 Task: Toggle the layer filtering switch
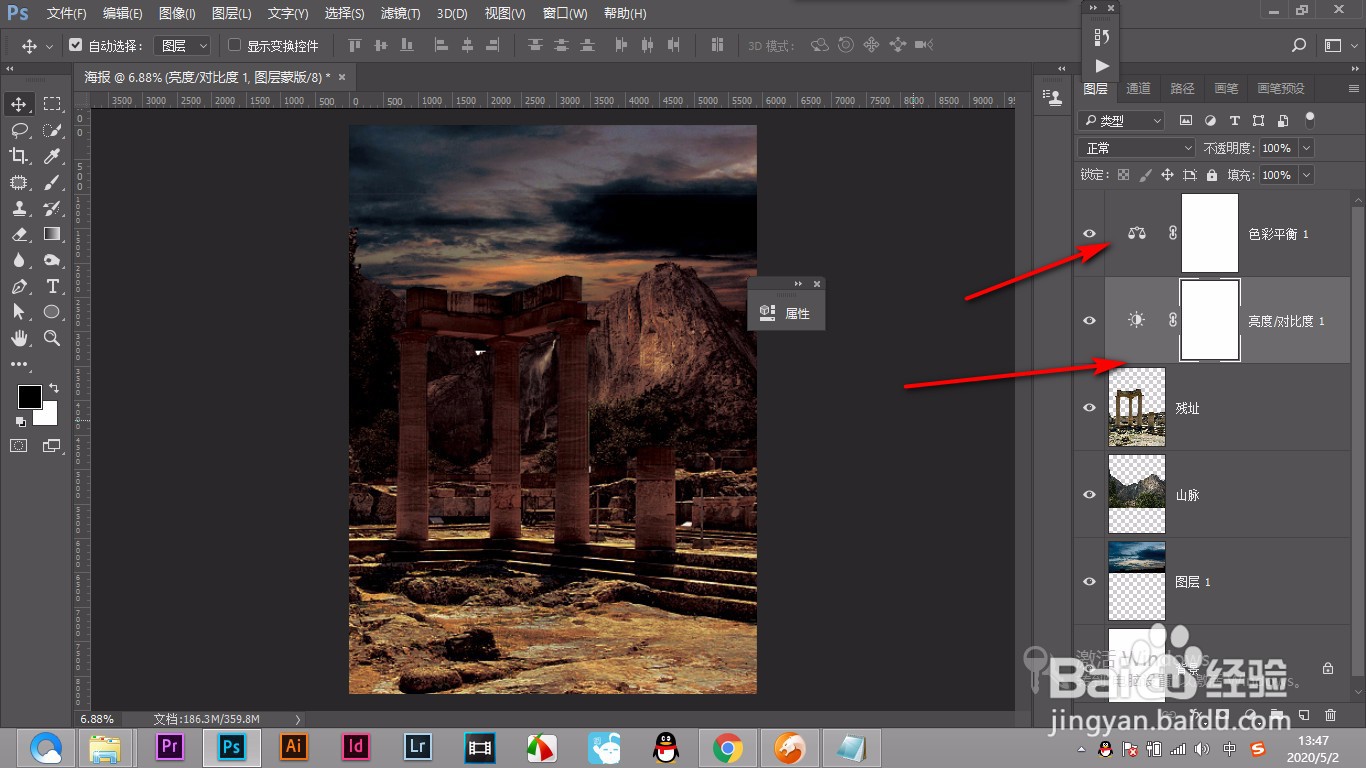(x=1310, y=120)
